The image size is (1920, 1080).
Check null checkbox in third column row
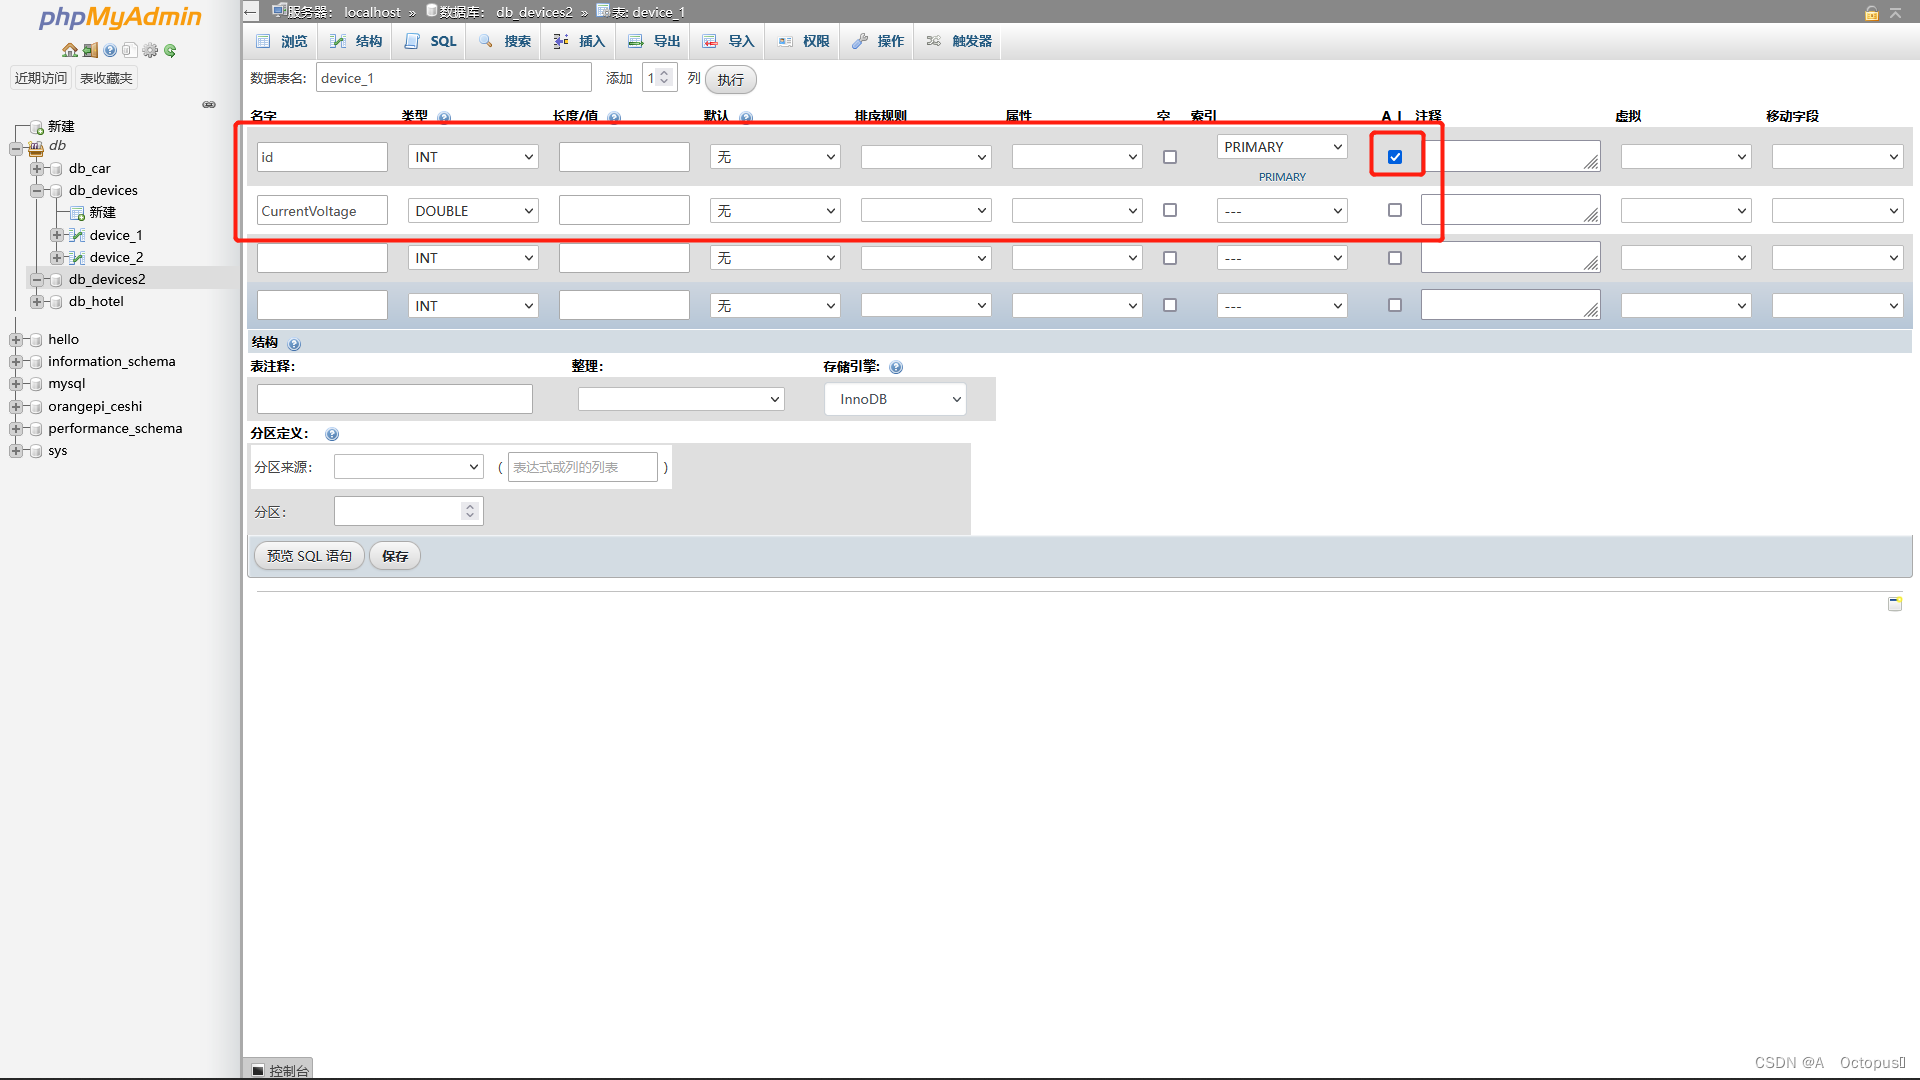point(1170,258)
